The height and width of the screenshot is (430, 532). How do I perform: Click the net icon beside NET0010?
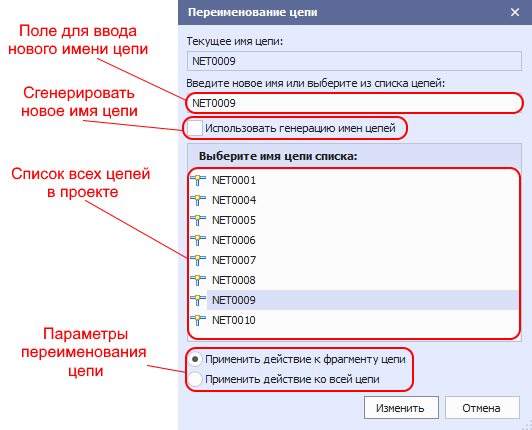click(x=198, y=320)
